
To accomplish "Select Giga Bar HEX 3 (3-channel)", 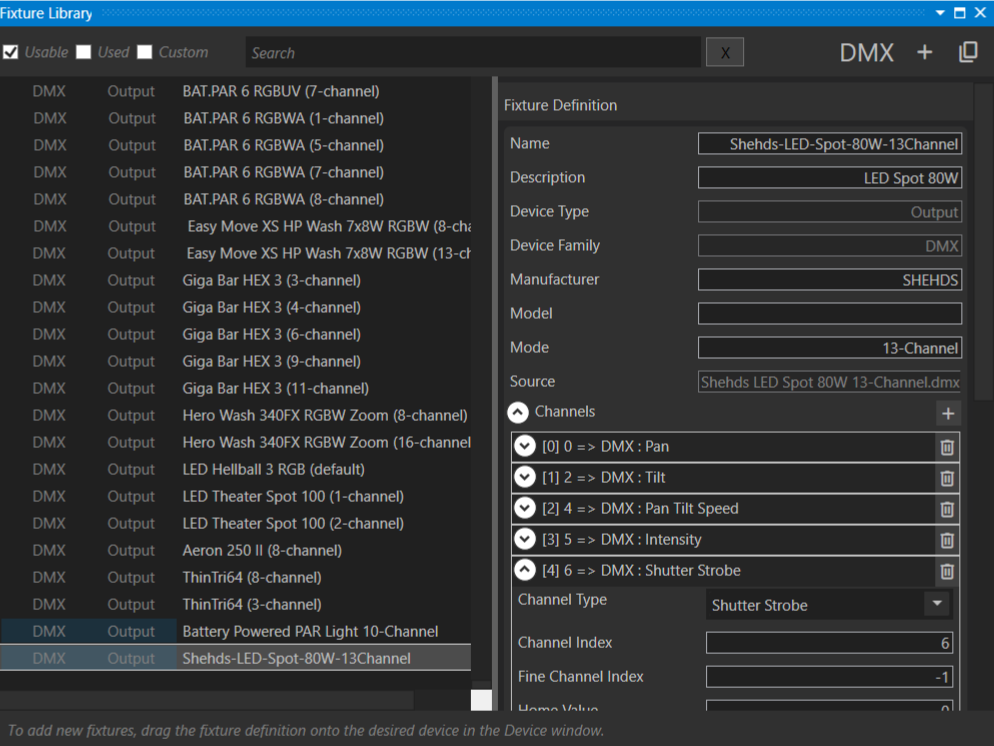I will coord(235,280).
